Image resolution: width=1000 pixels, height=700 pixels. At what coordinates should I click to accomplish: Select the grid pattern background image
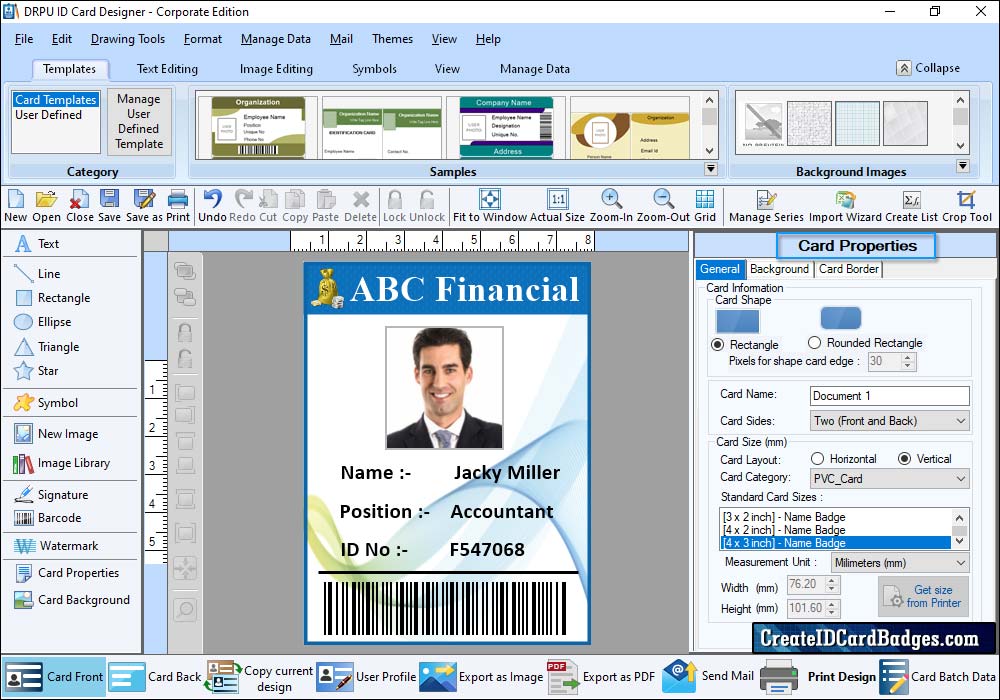tap(857, 123)
